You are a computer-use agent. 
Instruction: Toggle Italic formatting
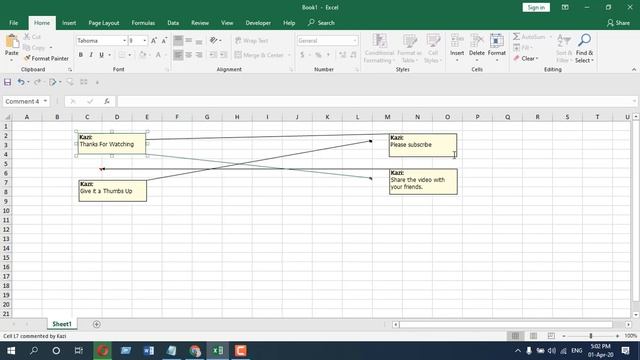click(x=91, y=55)
